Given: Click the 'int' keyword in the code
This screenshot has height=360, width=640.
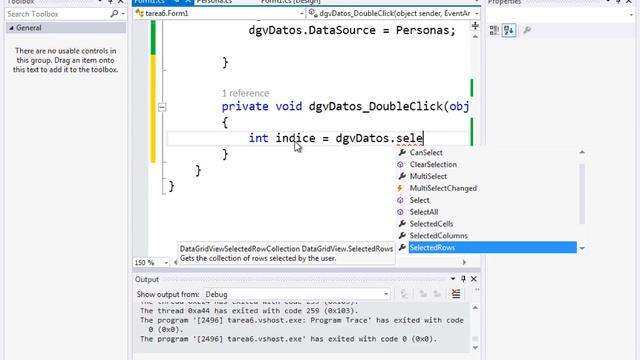Looking at the screenshot, I should tap(259, 138).
